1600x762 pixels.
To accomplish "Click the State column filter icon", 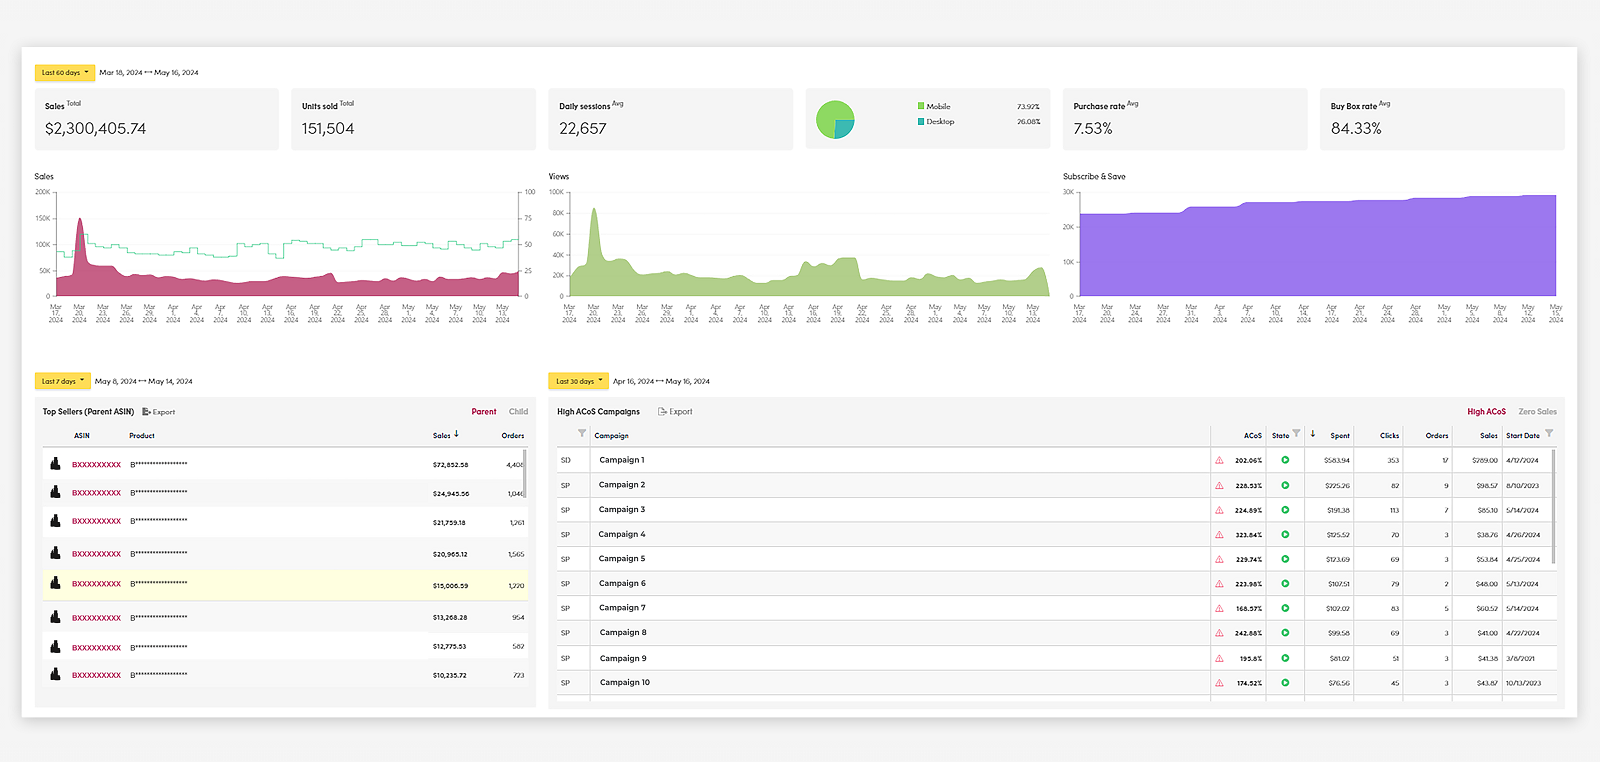I will coord(1296,434).
